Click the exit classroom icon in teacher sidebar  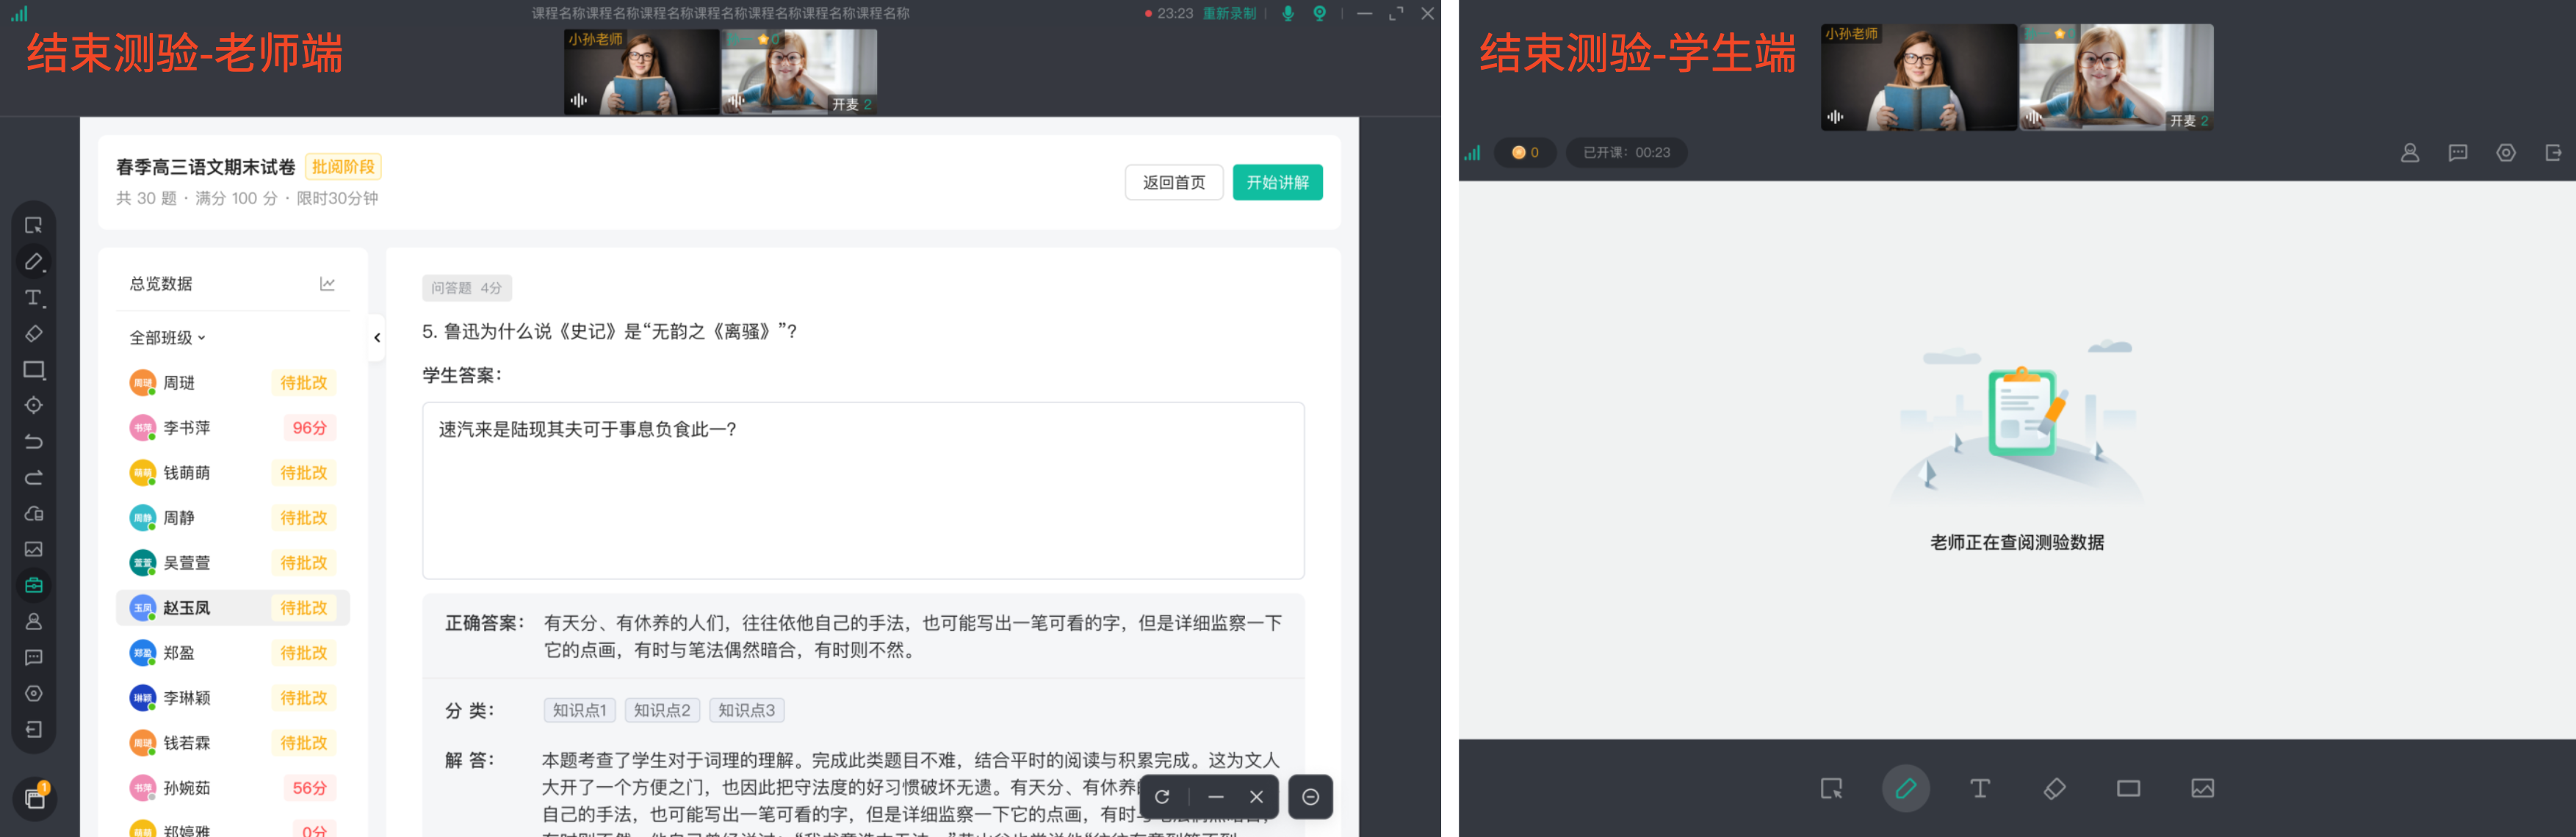(x=33, y=730)
